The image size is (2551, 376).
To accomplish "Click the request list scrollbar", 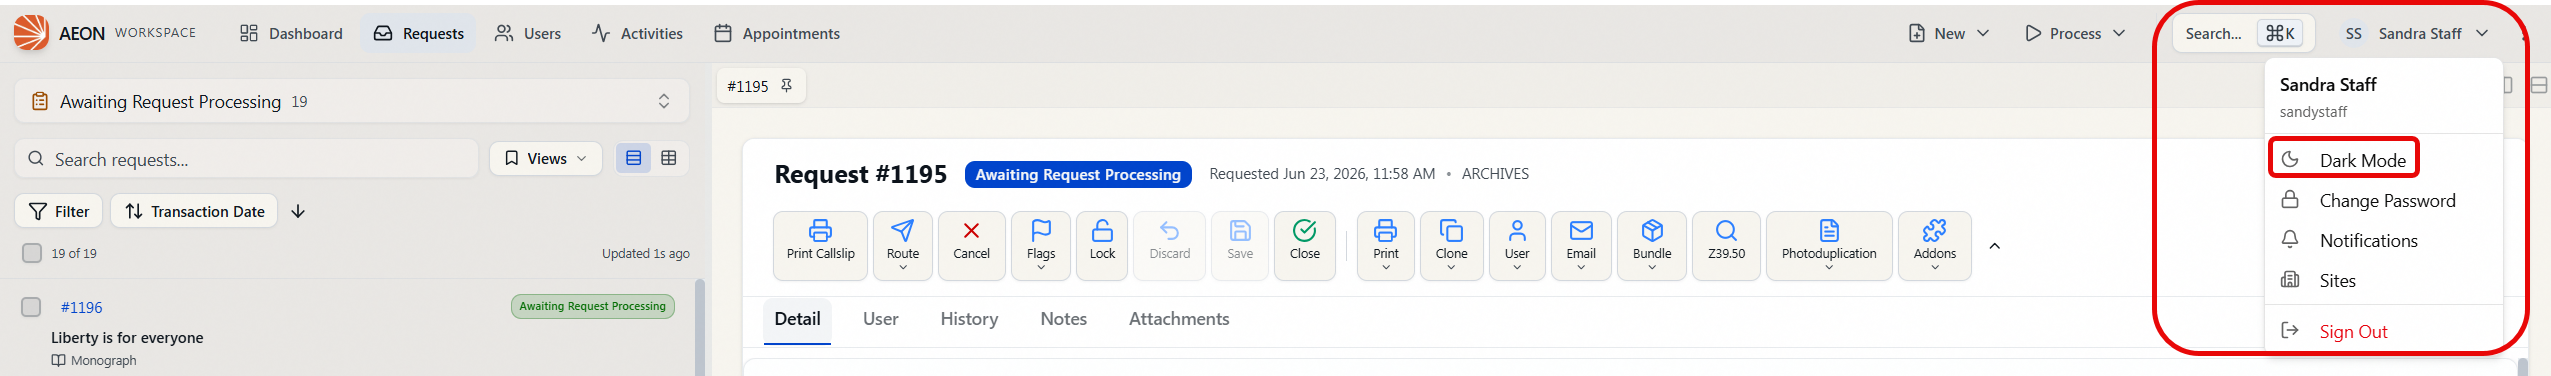I will coord(699,327).
